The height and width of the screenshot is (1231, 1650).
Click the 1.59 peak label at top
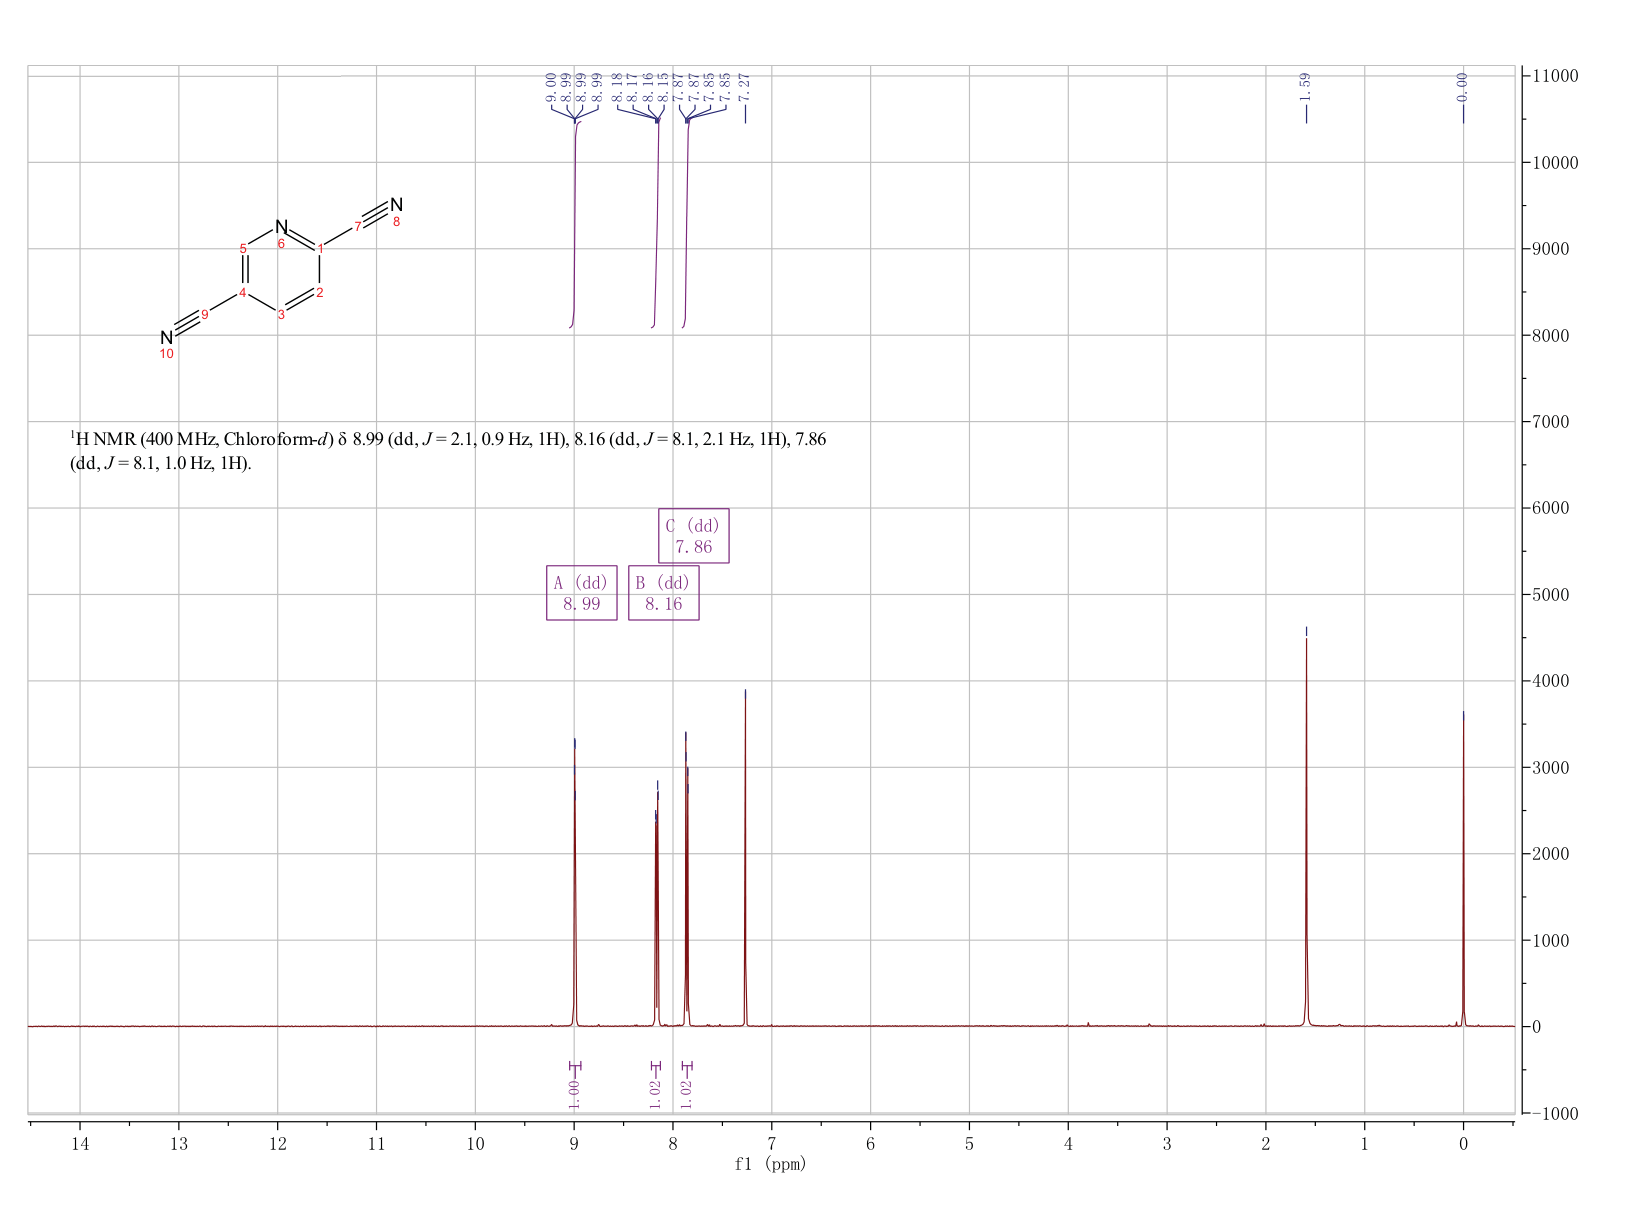1305,88
